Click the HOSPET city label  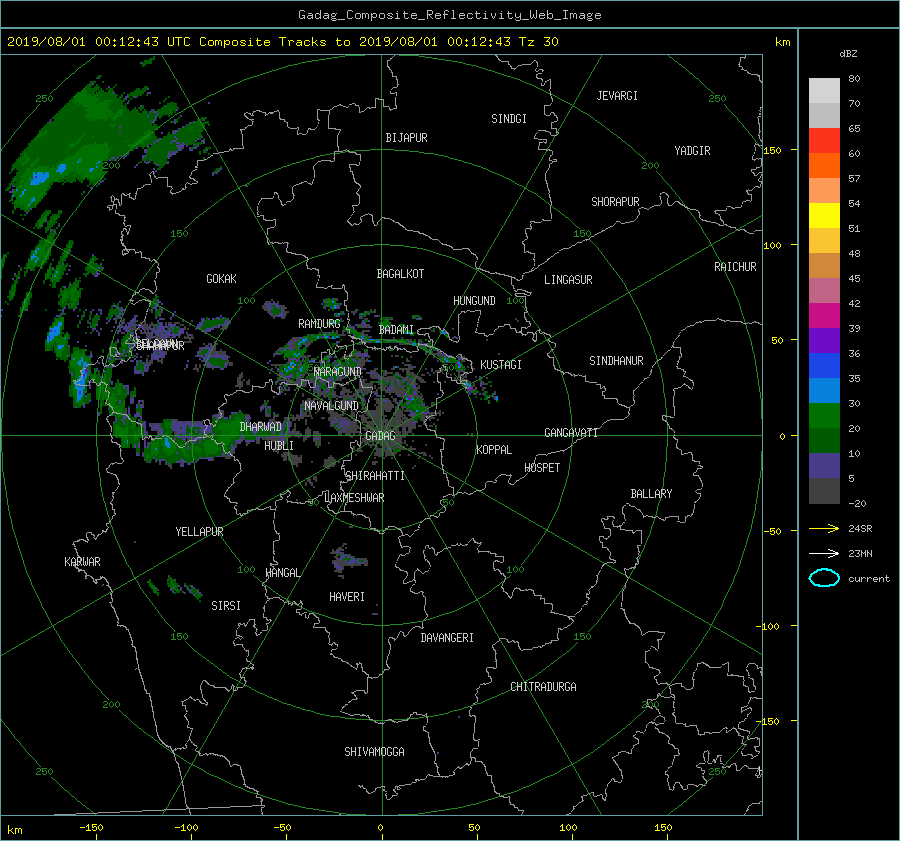pyautogui.click(x=542, y=468)
